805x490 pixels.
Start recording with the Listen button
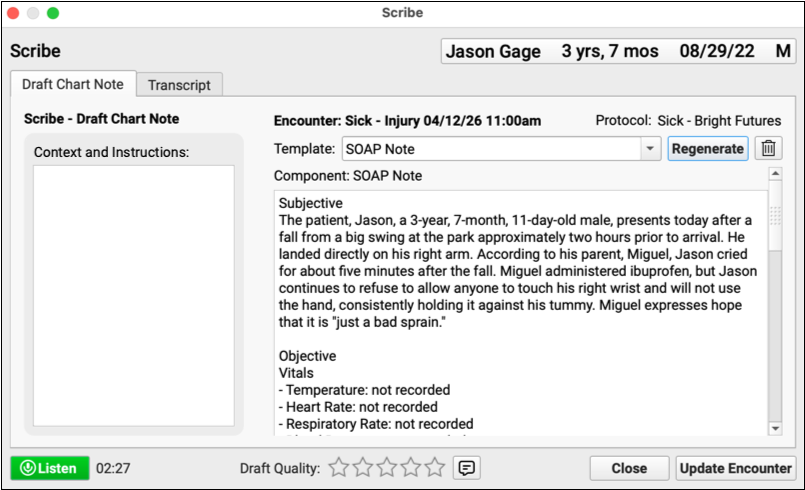(x=50, y=467)
